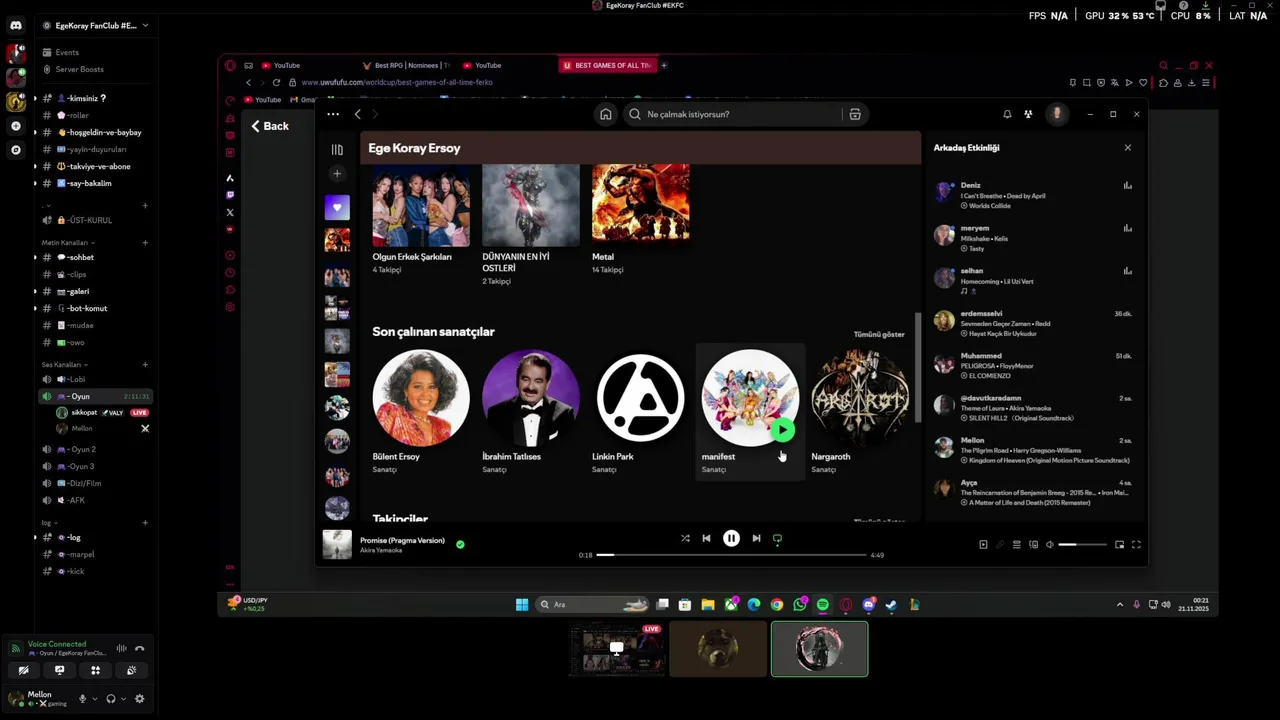Open Spotify home via the house icon
The height and width of the screenshot is (720, 1280).
pyautogui.click(x=606, y=114)
